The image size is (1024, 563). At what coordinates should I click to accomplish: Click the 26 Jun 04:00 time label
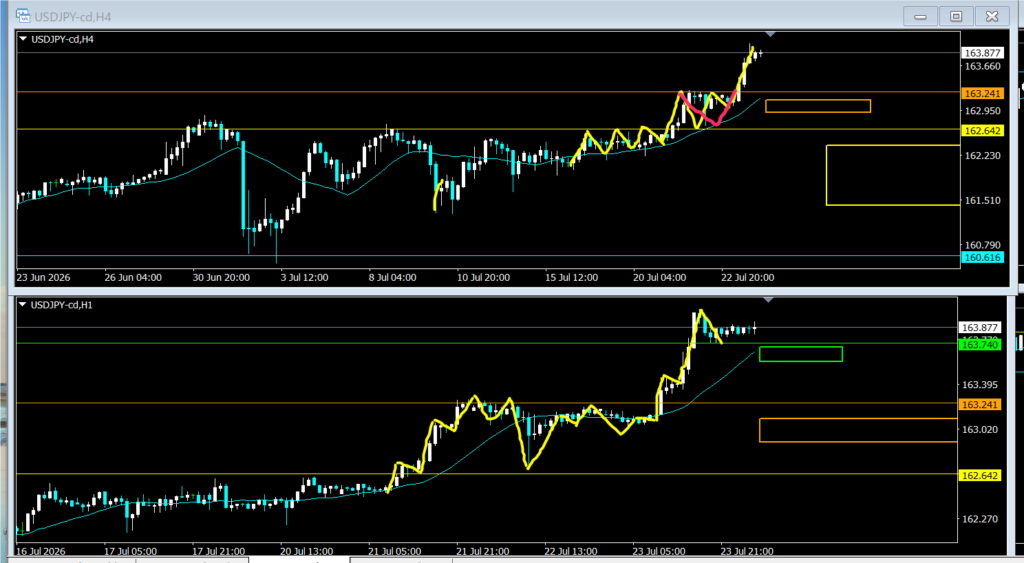tap(133, 278)
